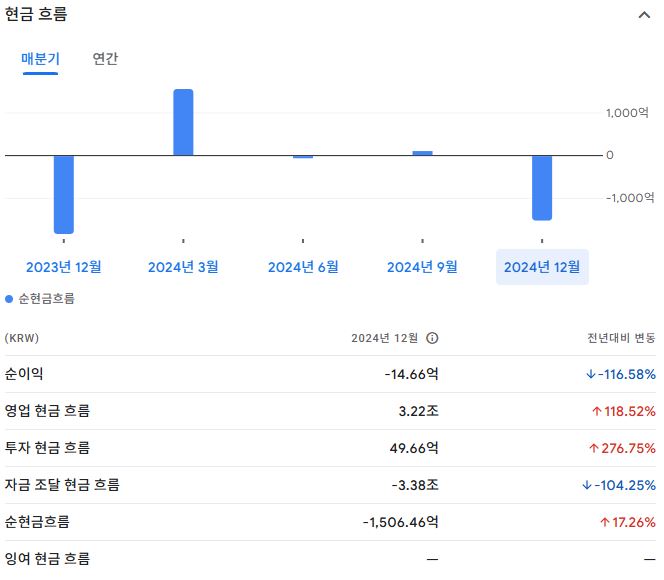
Task: Click the 1,000억 axis label
Action: (627, 113)
